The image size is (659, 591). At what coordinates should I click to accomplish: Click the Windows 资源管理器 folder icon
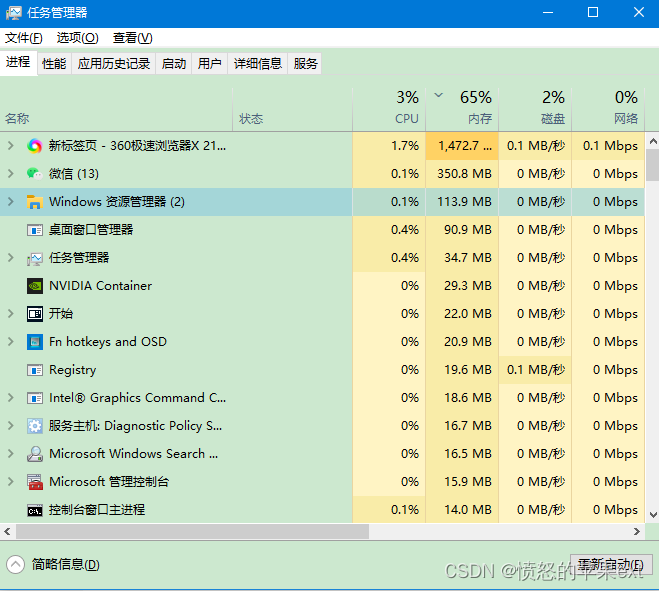pos(35,202)
